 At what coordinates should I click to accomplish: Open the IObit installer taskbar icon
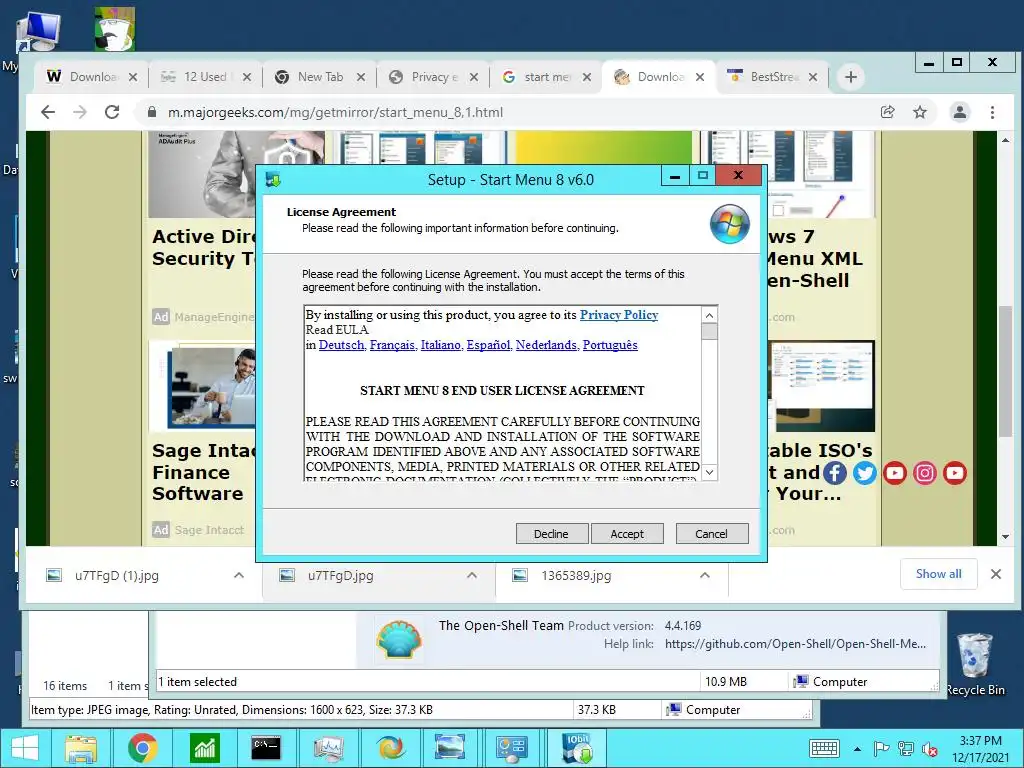tap(577, 748)
